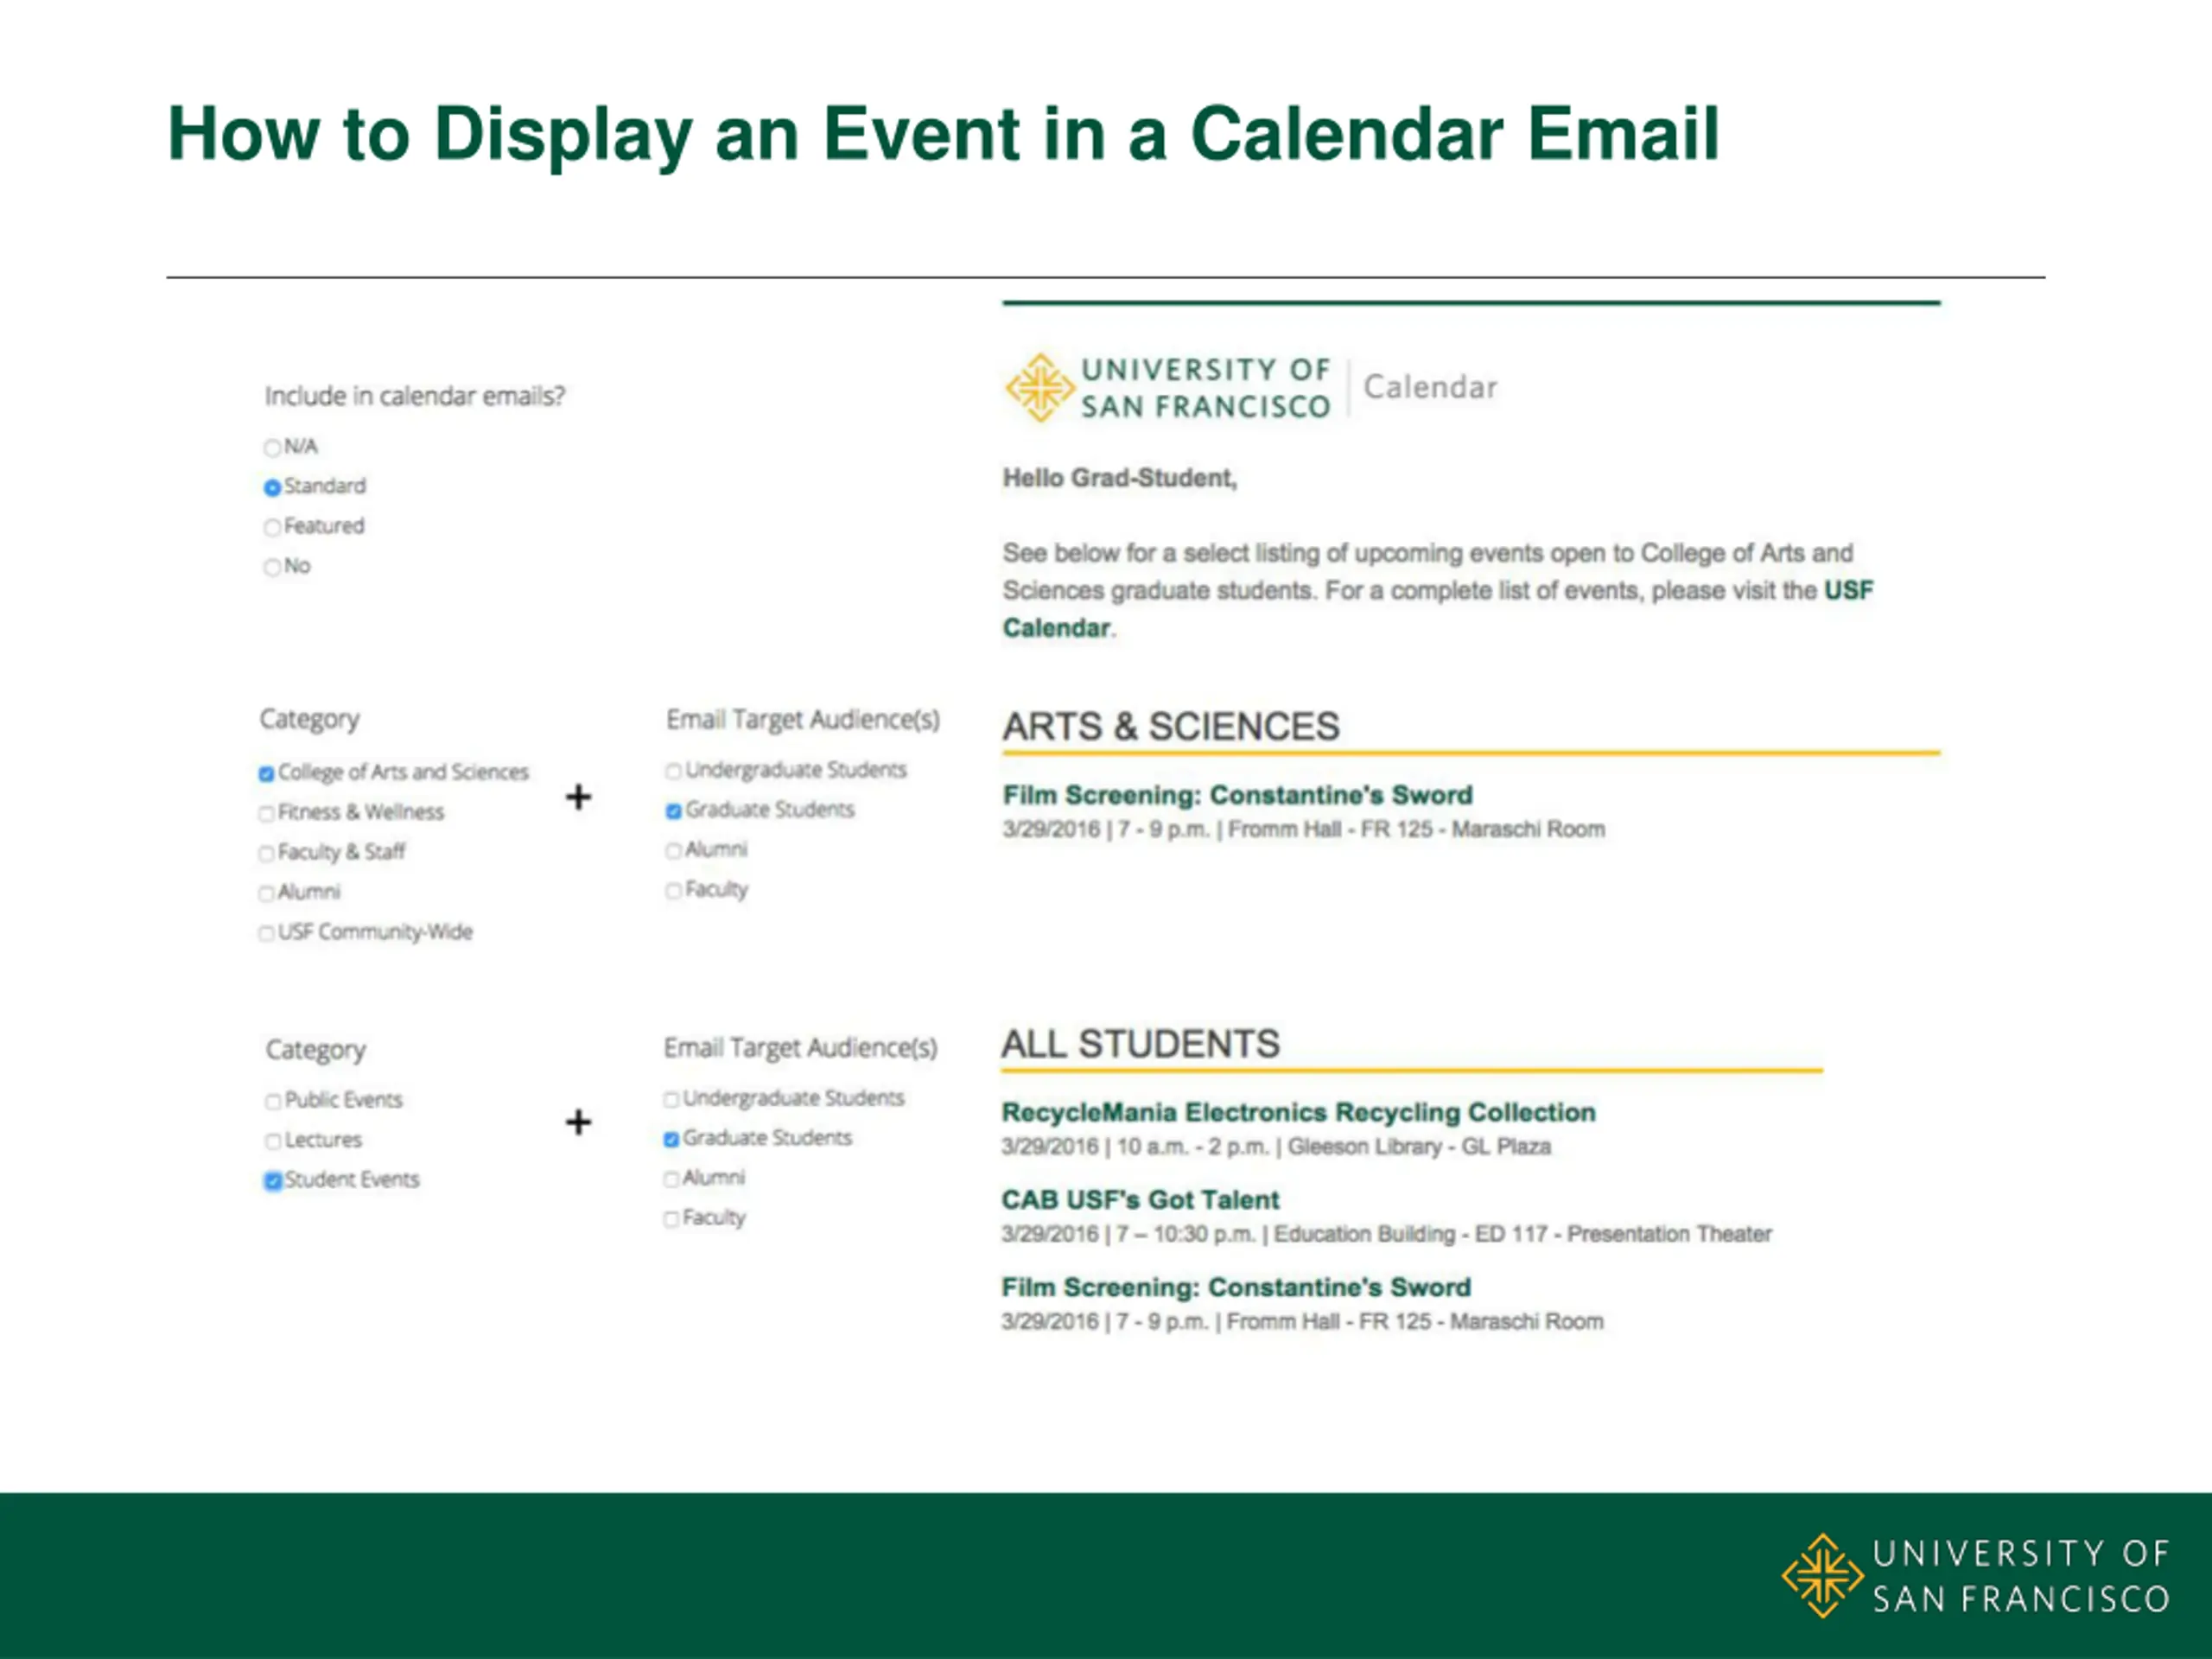Uncheck Graduate Students in second audience list
2212x1659 pixels.
pyautogui.click(x=671, y=1139)
